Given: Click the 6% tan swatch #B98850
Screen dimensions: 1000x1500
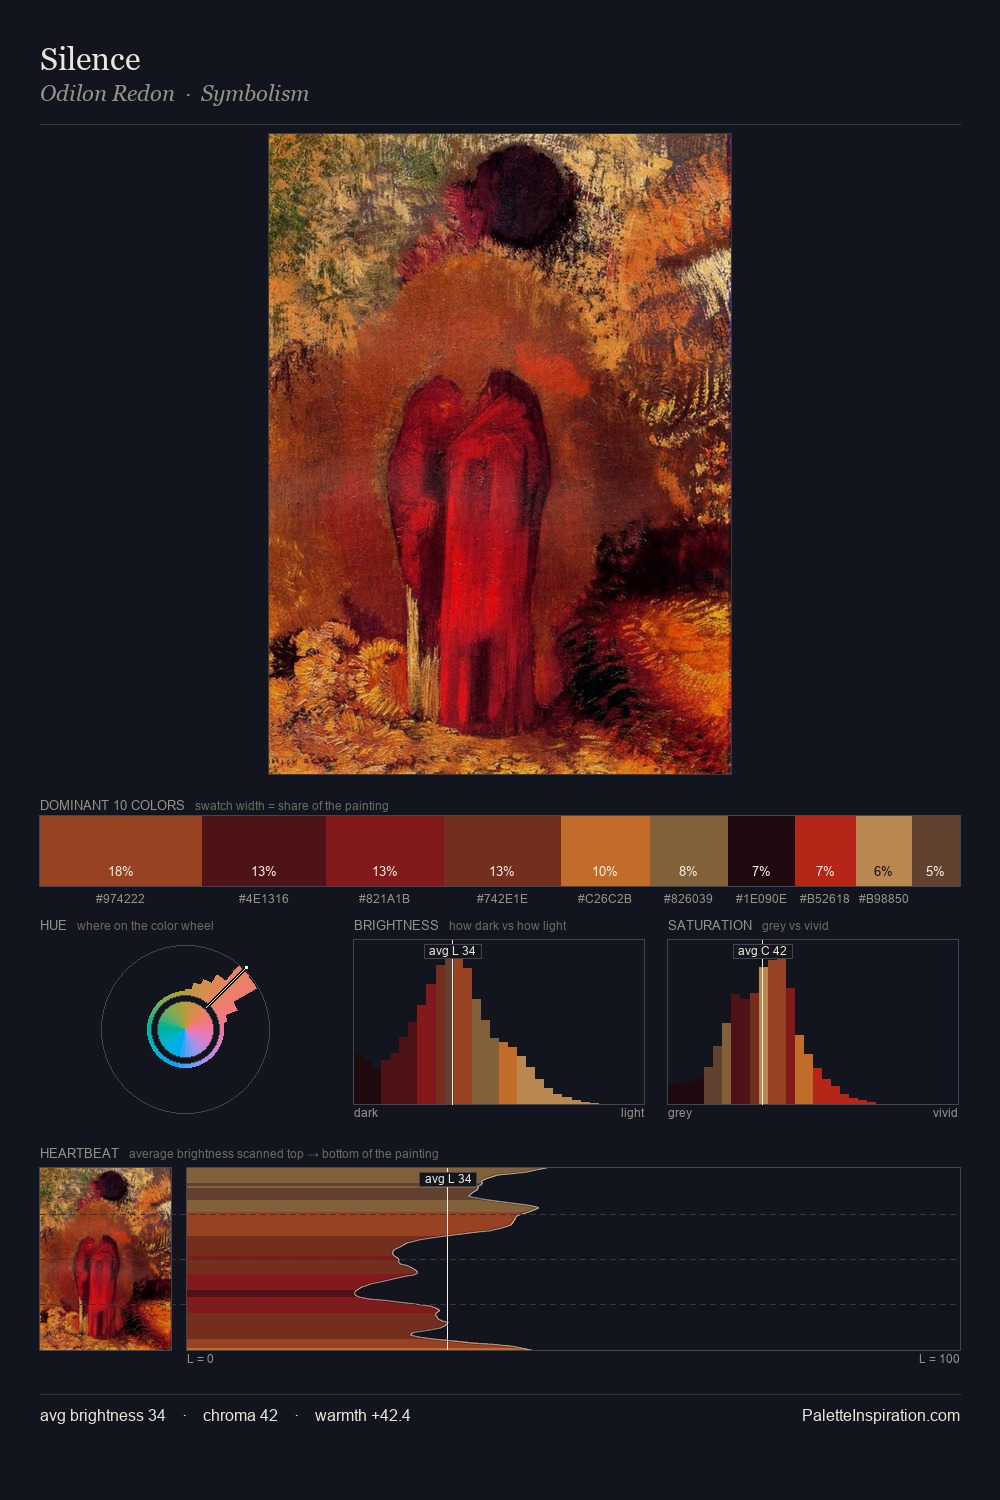Looking at the screenshot, I should point(884,851).
